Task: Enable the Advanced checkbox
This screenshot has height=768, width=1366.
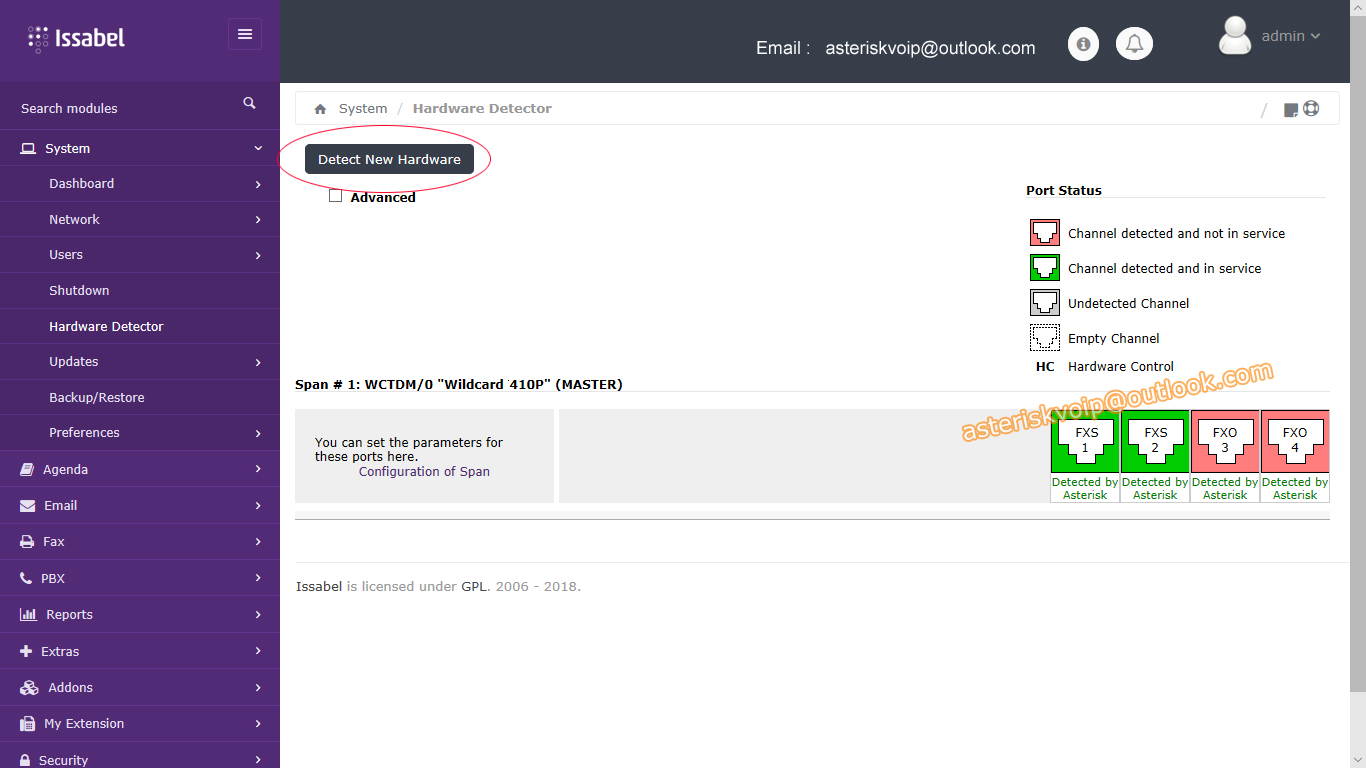Action: click(336, 196)
